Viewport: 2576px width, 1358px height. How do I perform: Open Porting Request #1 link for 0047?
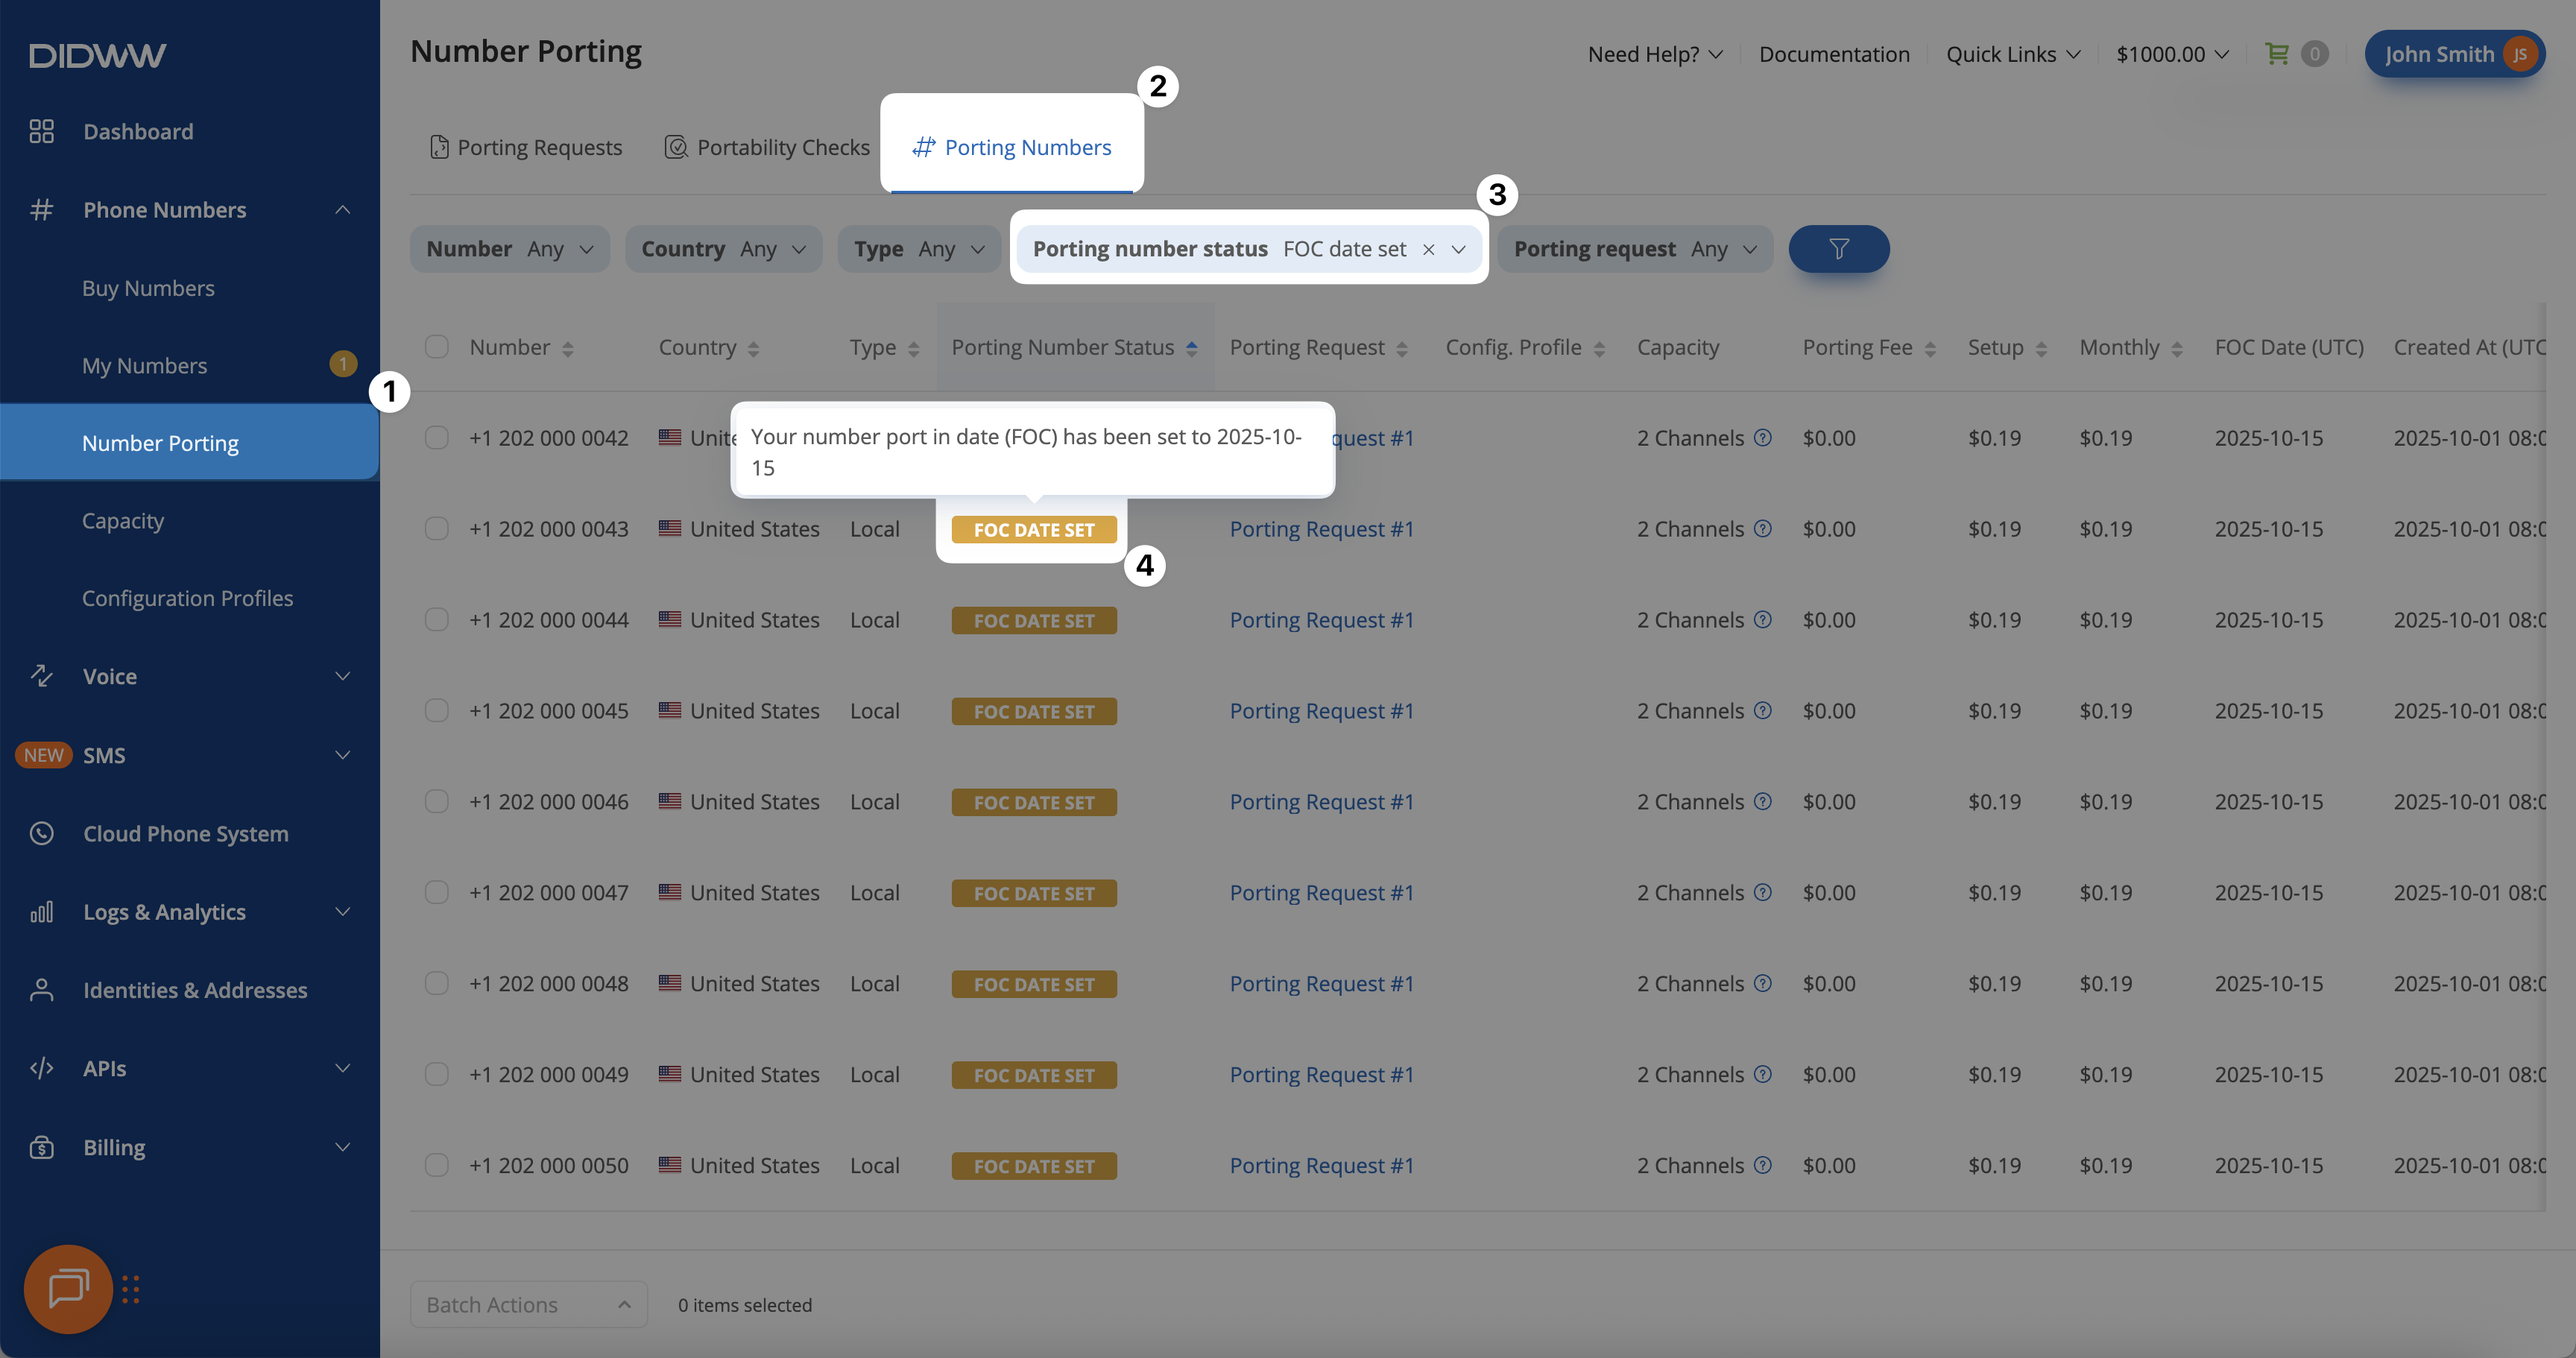[x=1321, y=893]
